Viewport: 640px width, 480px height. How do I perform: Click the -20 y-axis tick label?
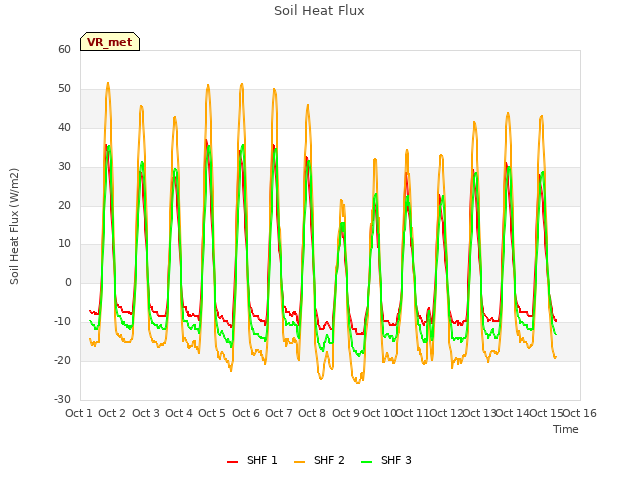tap(63, 360)
